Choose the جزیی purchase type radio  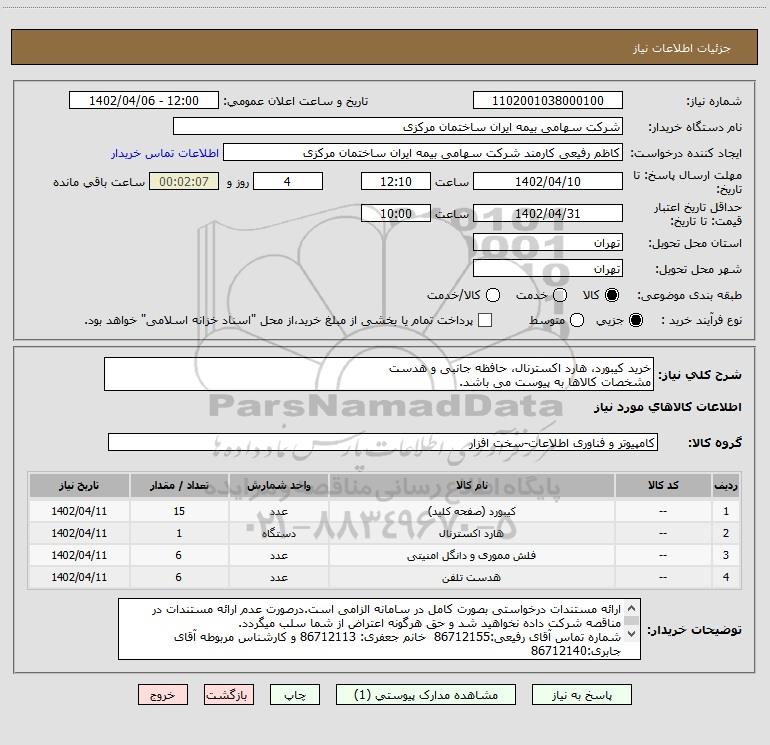coord(635,320)
